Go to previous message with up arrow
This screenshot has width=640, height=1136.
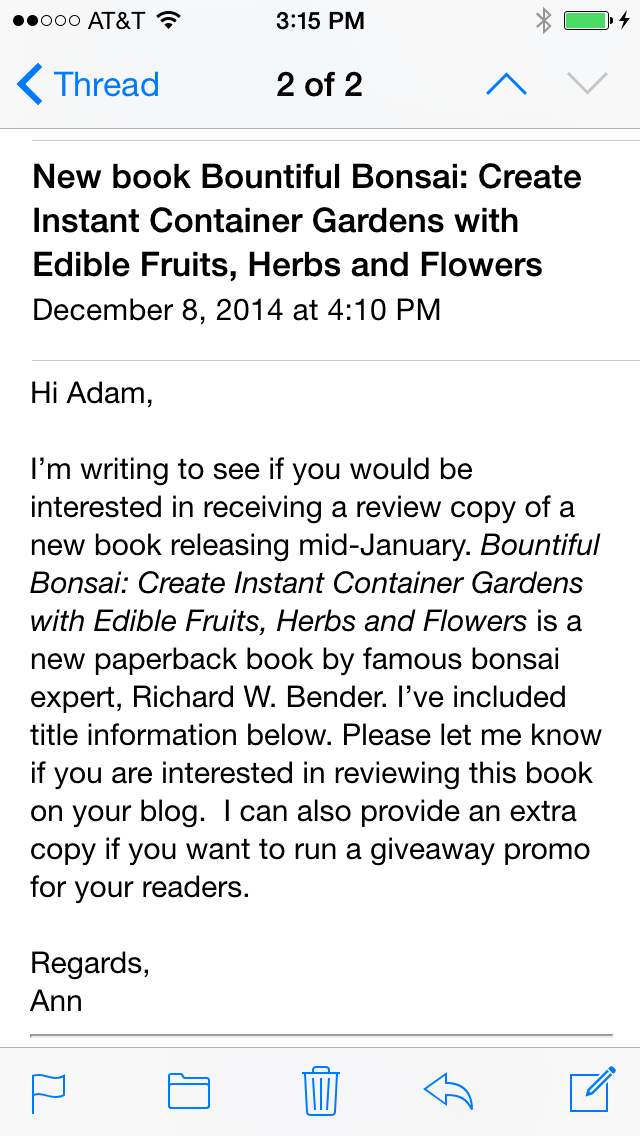click(x=506, y=85)
